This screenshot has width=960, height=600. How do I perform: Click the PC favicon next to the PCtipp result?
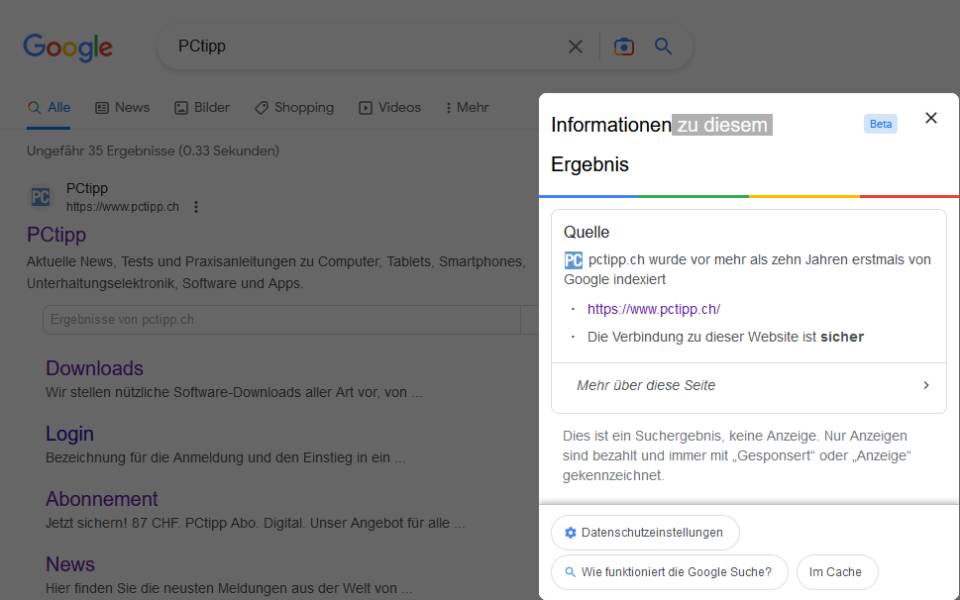(41, 197)
